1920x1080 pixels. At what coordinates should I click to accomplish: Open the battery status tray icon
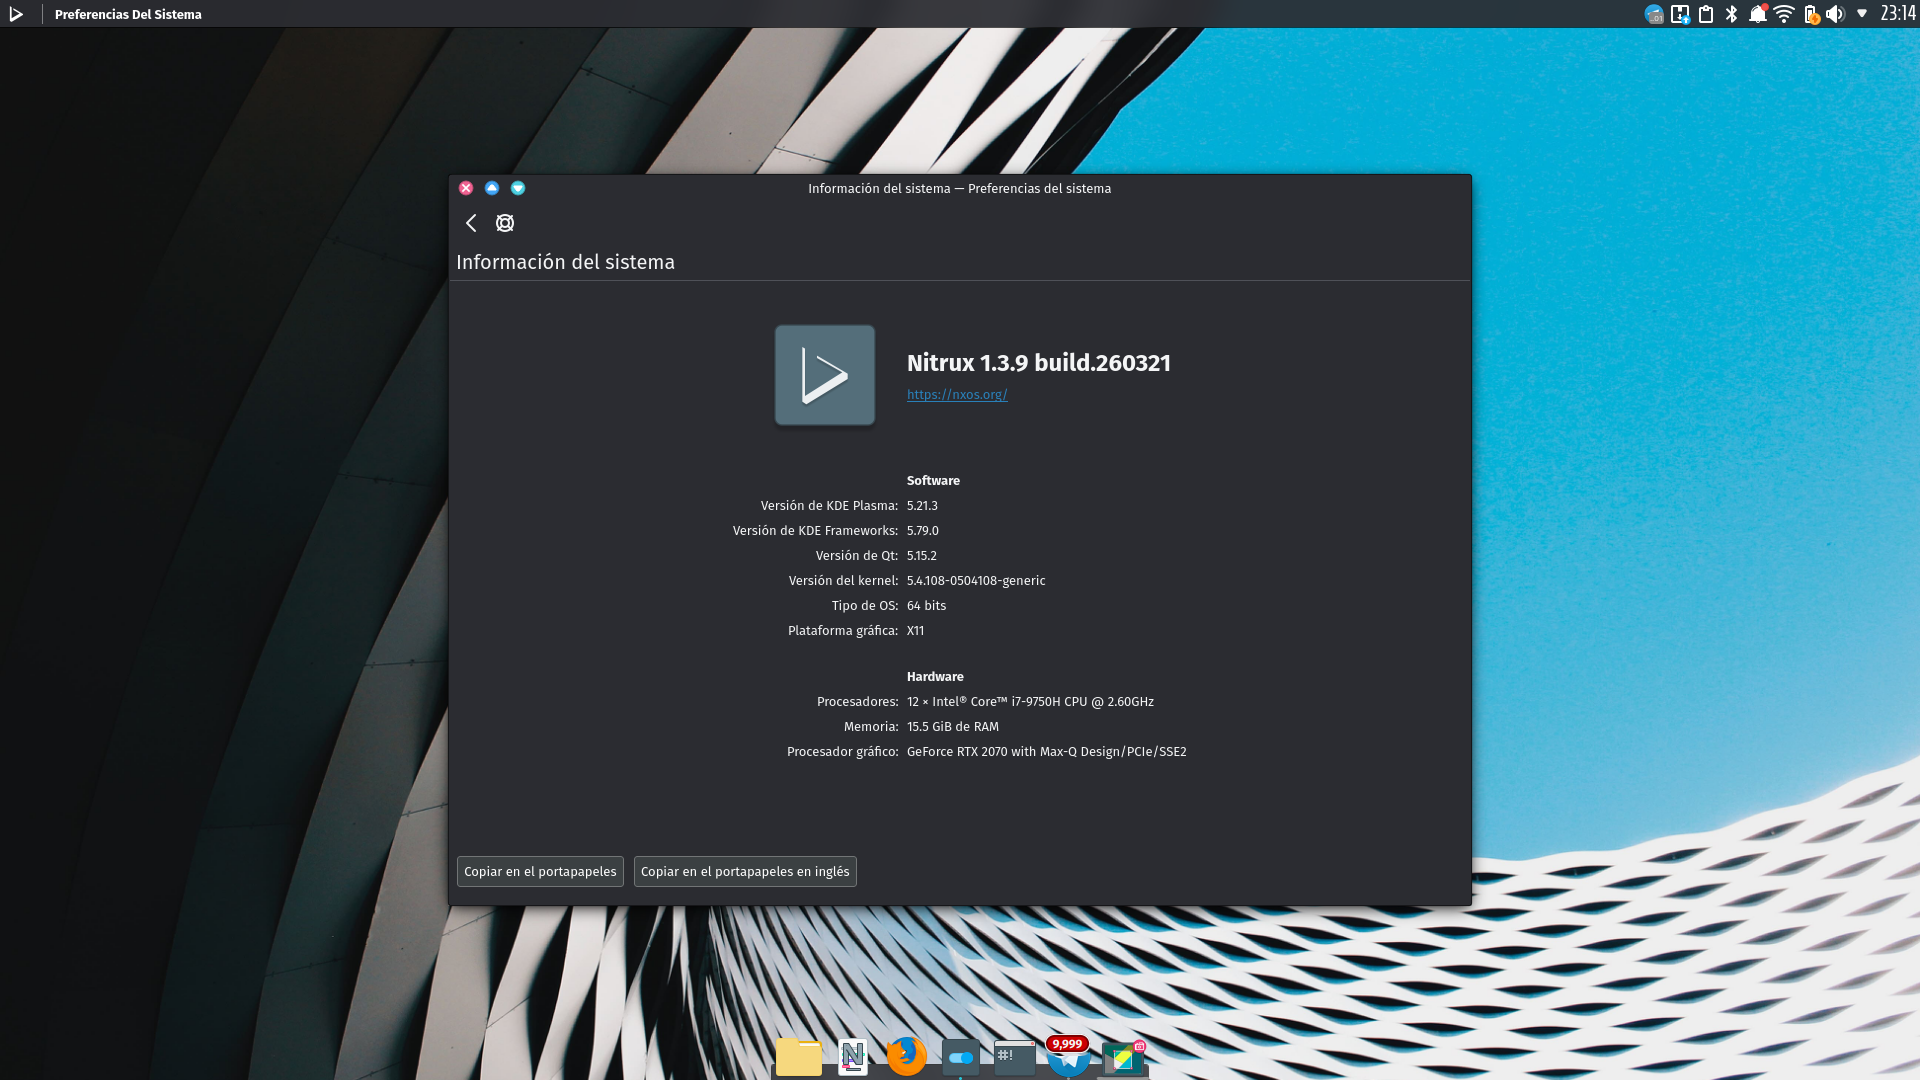1811,14
